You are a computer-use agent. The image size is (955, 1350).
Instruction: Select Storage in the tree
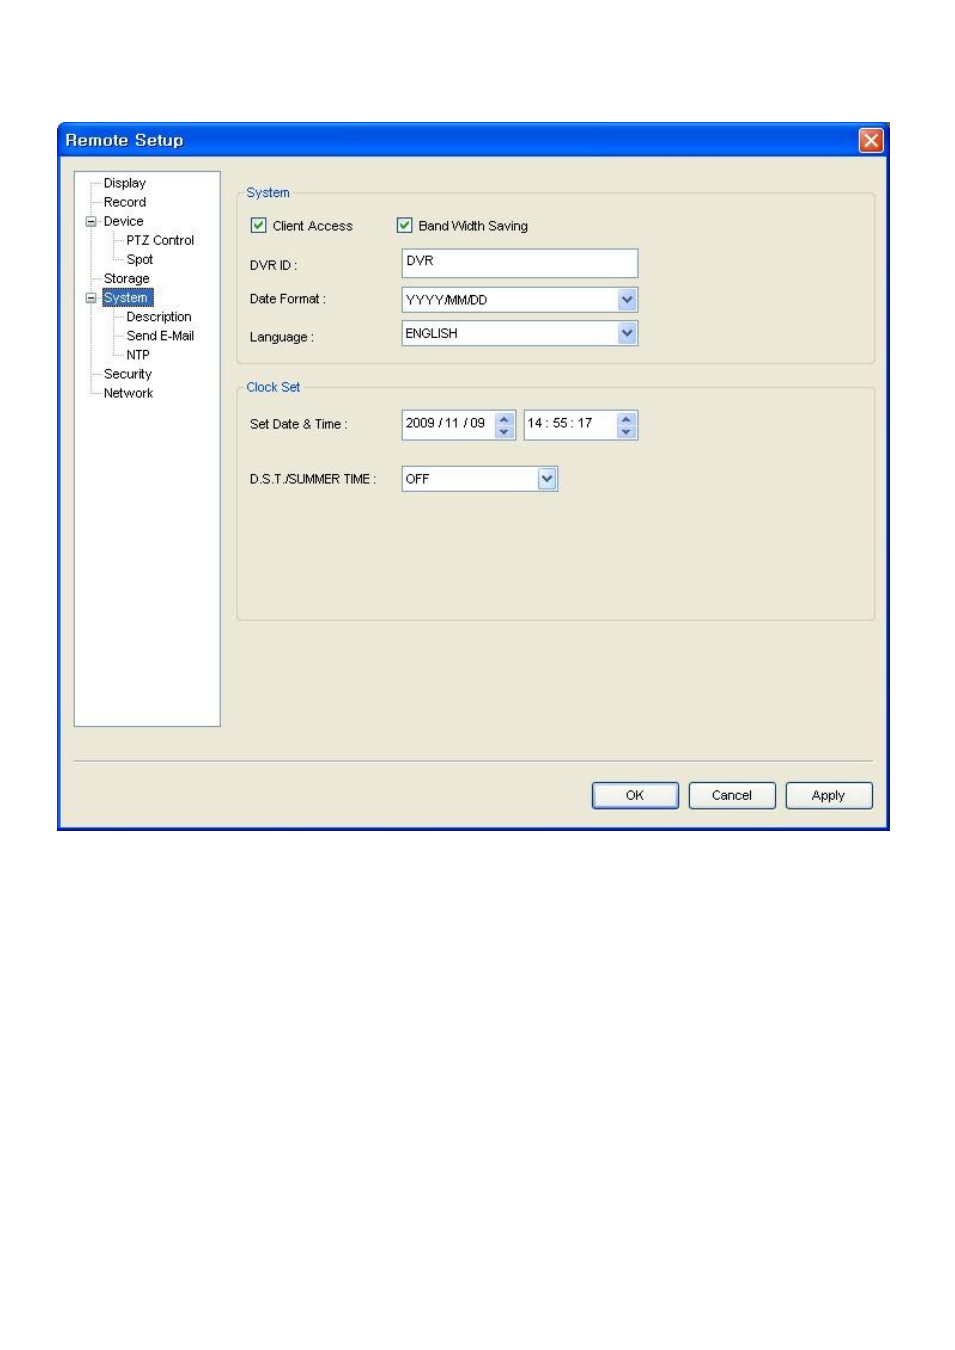coord(127,278)
